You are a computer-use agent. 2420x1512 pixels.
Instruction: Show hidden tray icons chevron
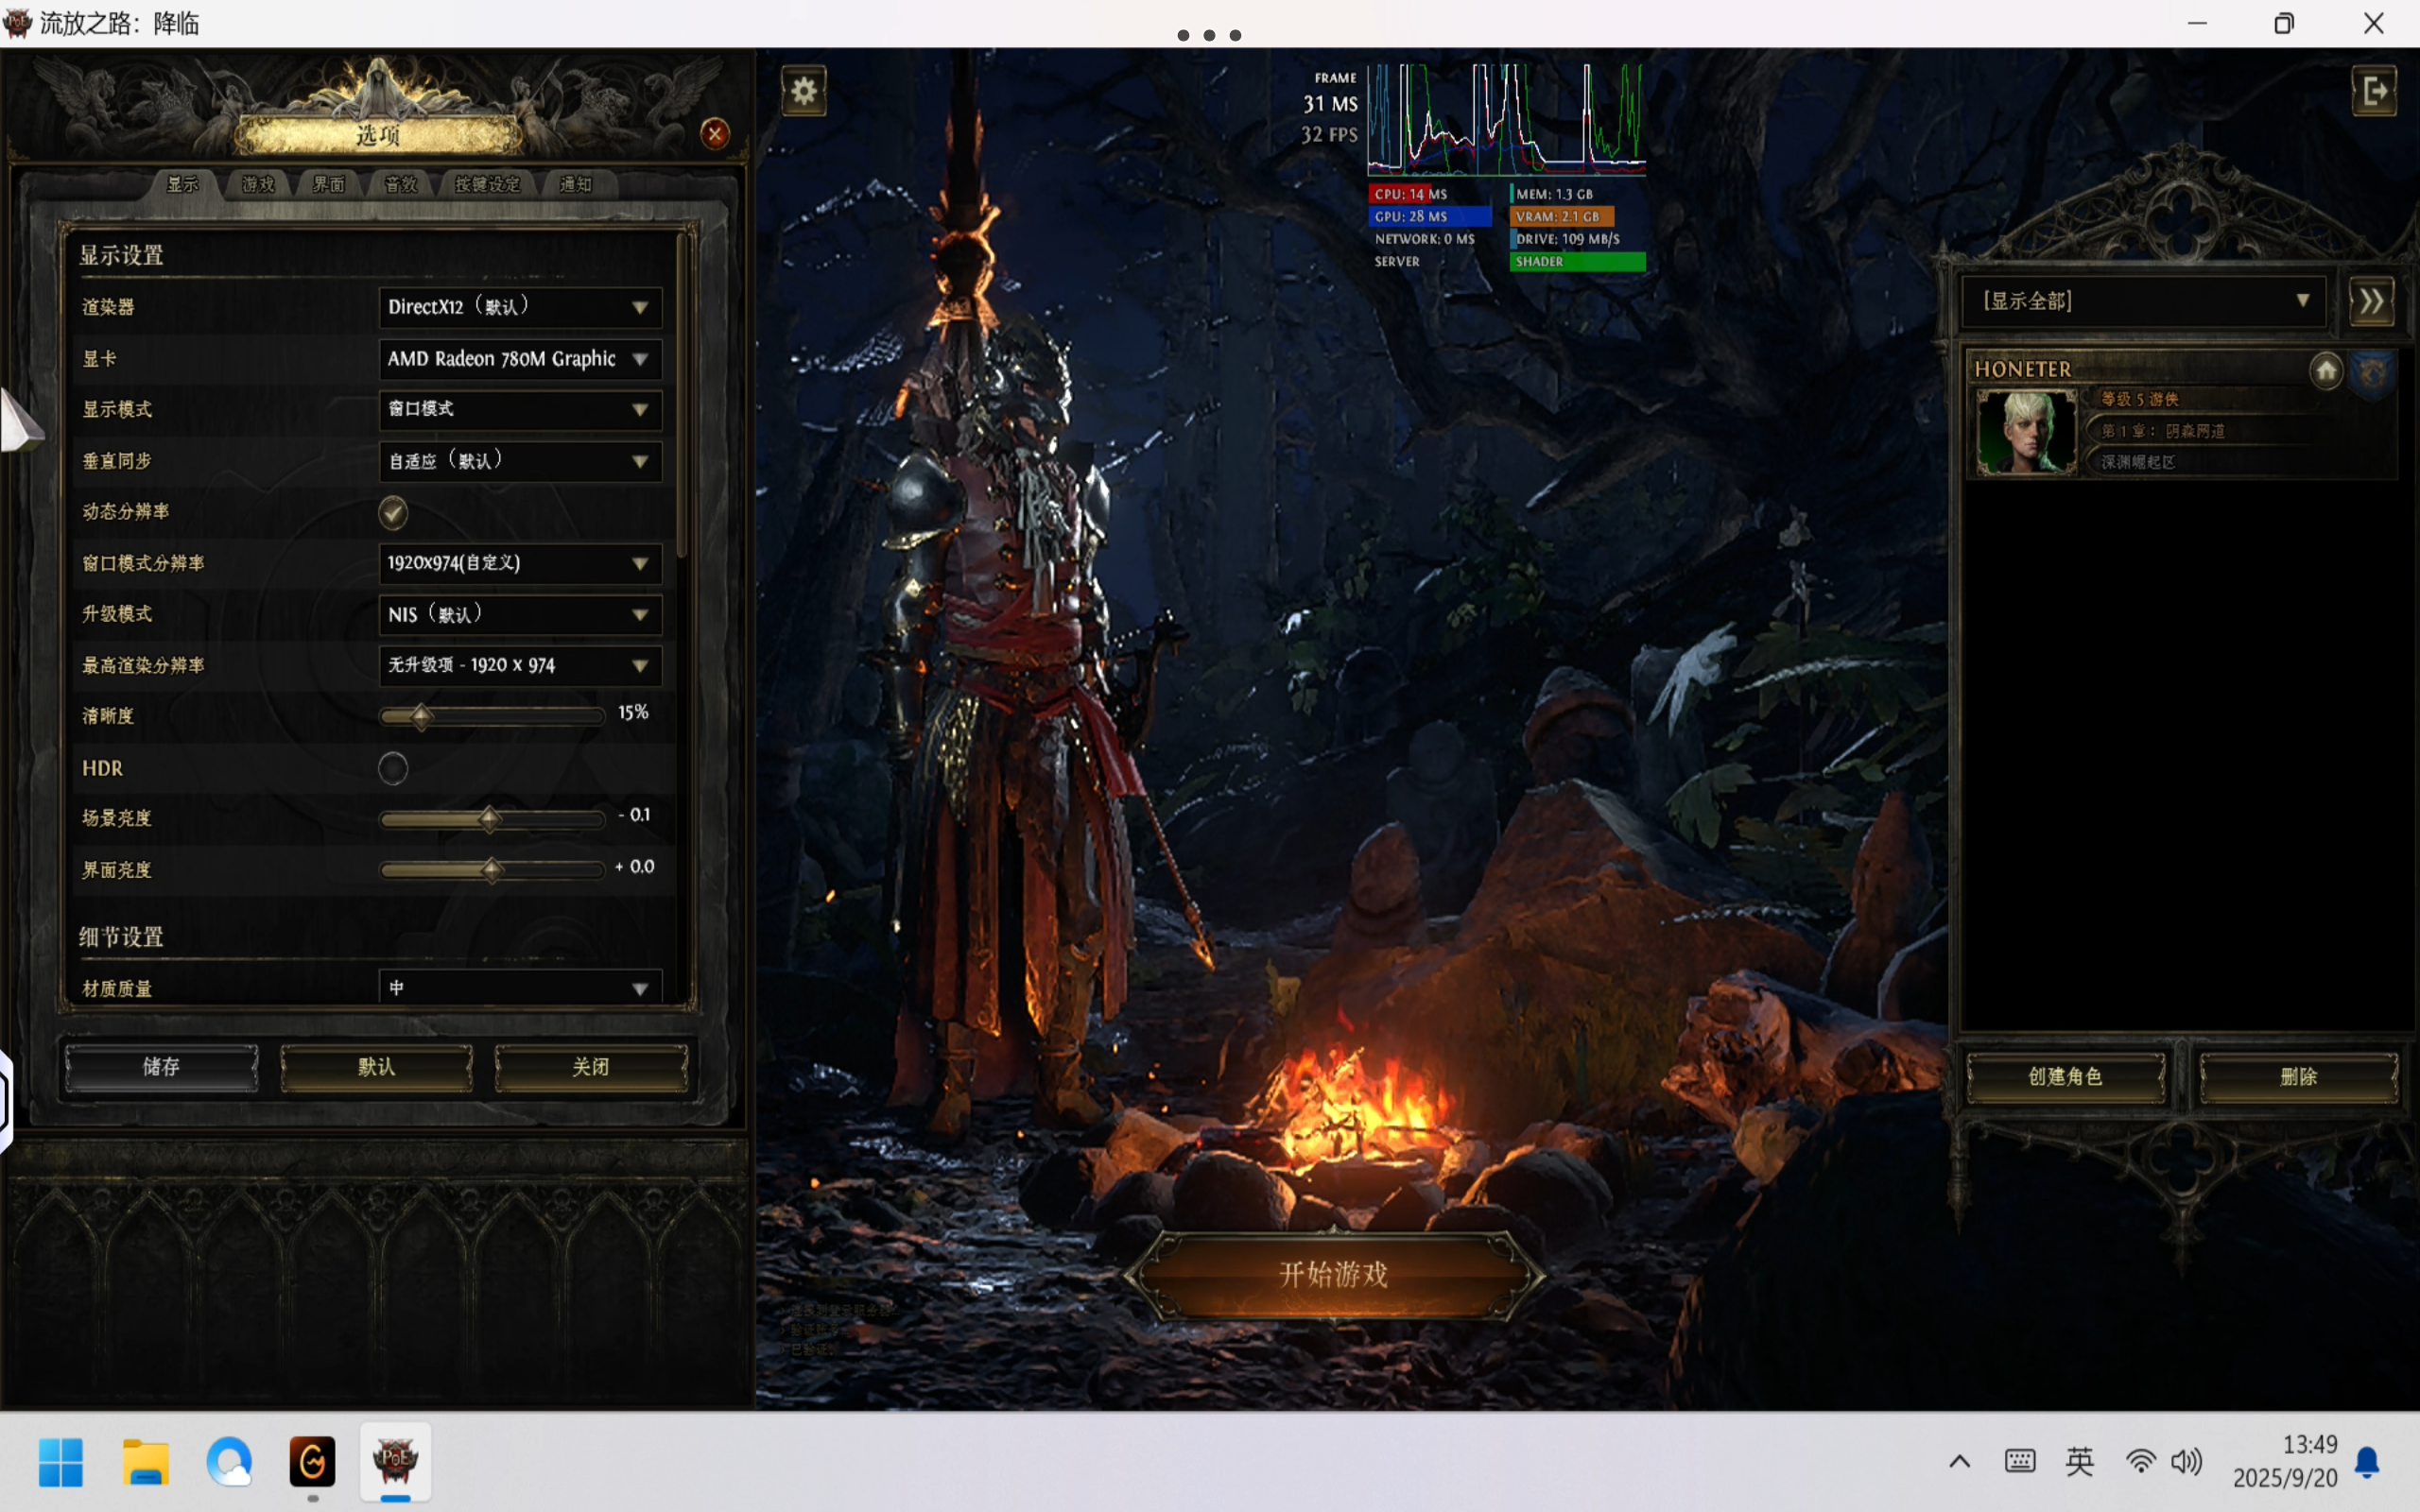(1959, 1462)
